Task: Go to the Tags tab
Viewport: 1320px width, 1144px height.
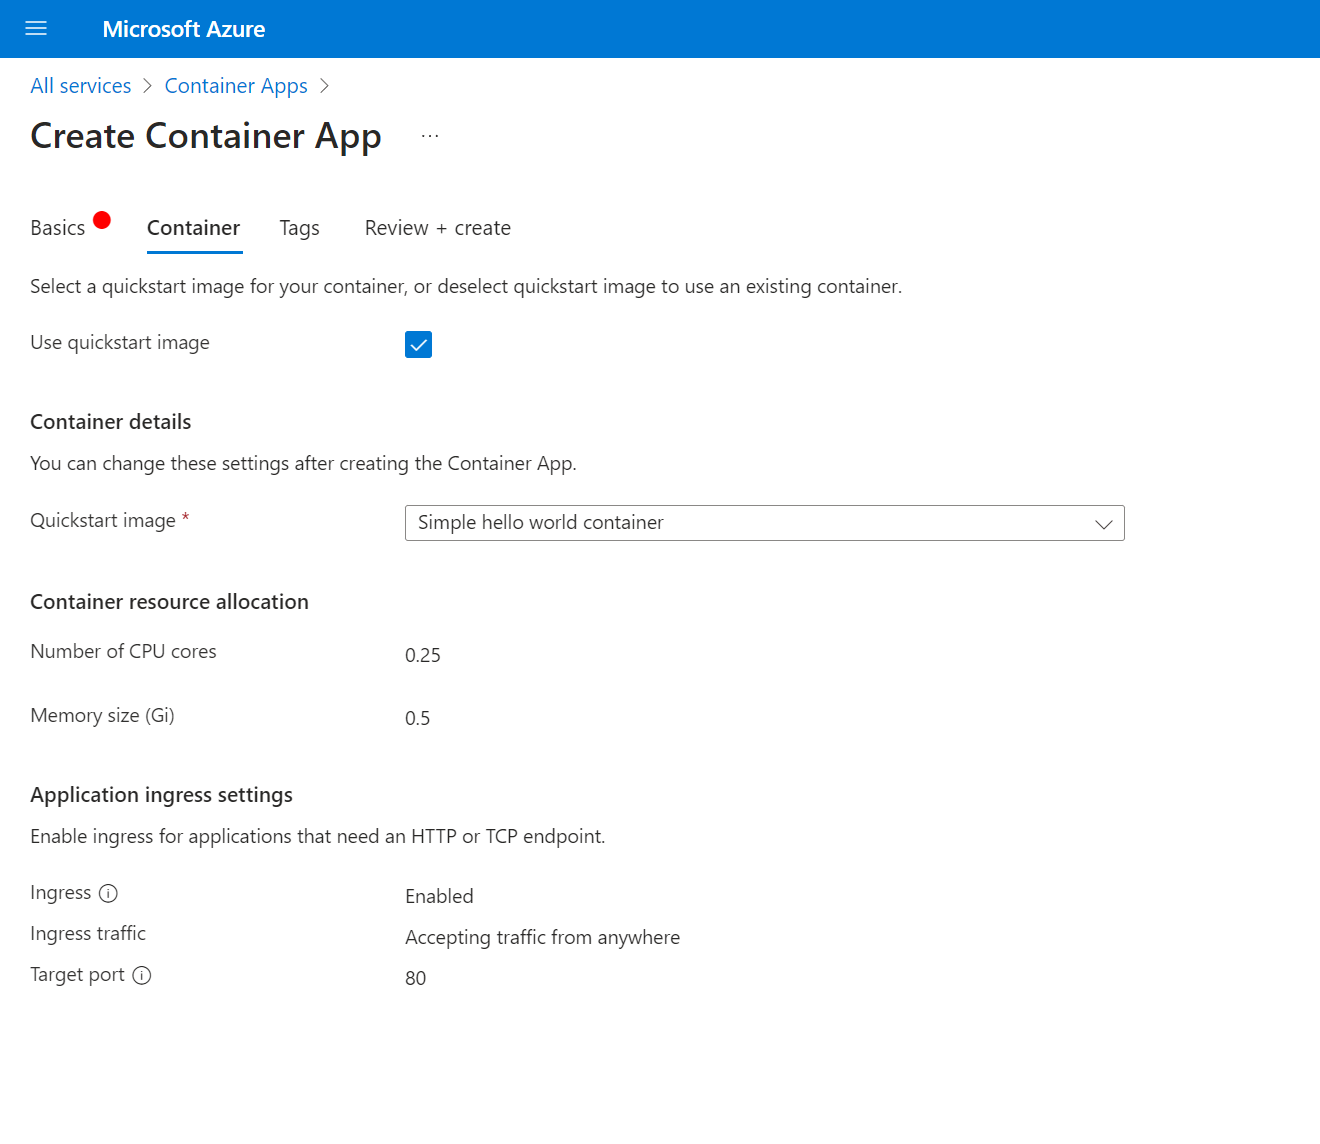Action: pos(299,228)
